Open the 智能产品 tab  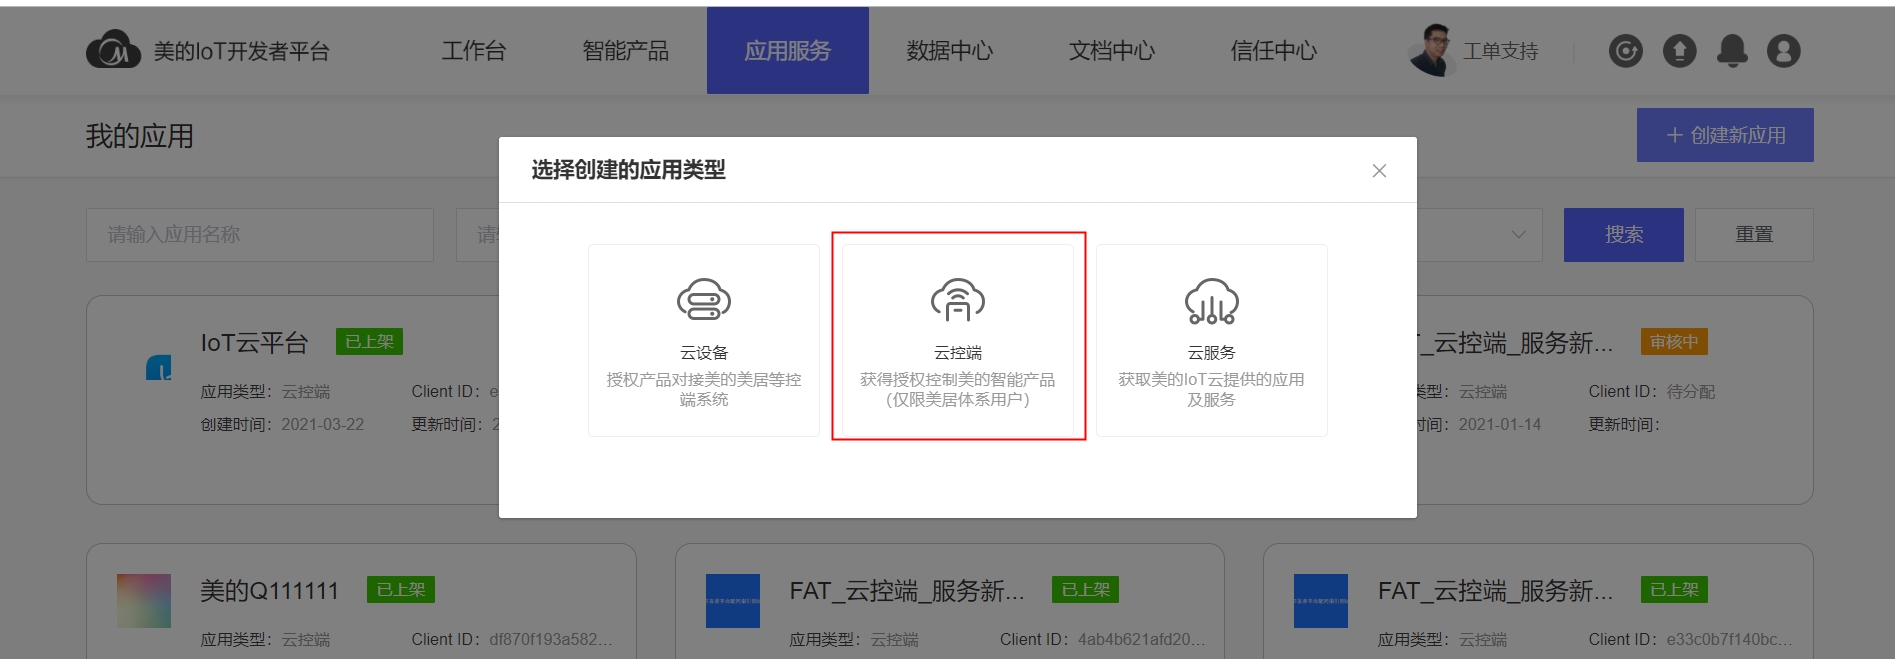626,51
